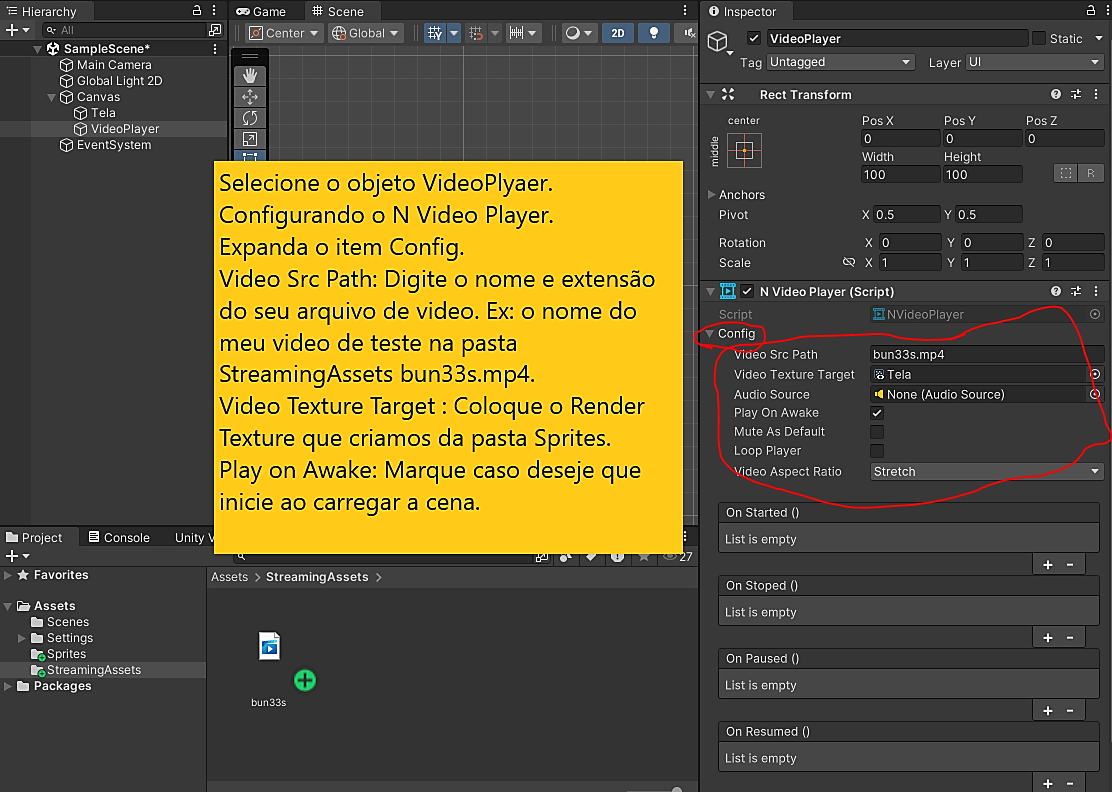
Task: Open Video Aspect Ratio Stretch dropdown
Action: pos(986,472)
